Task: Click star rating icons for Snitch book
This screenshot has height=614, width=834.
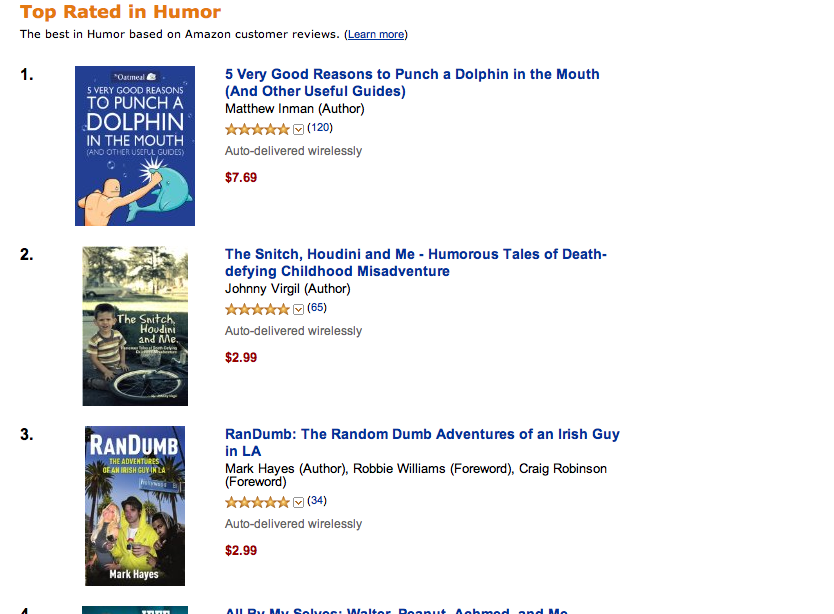Action: click(x=257, y=309)
